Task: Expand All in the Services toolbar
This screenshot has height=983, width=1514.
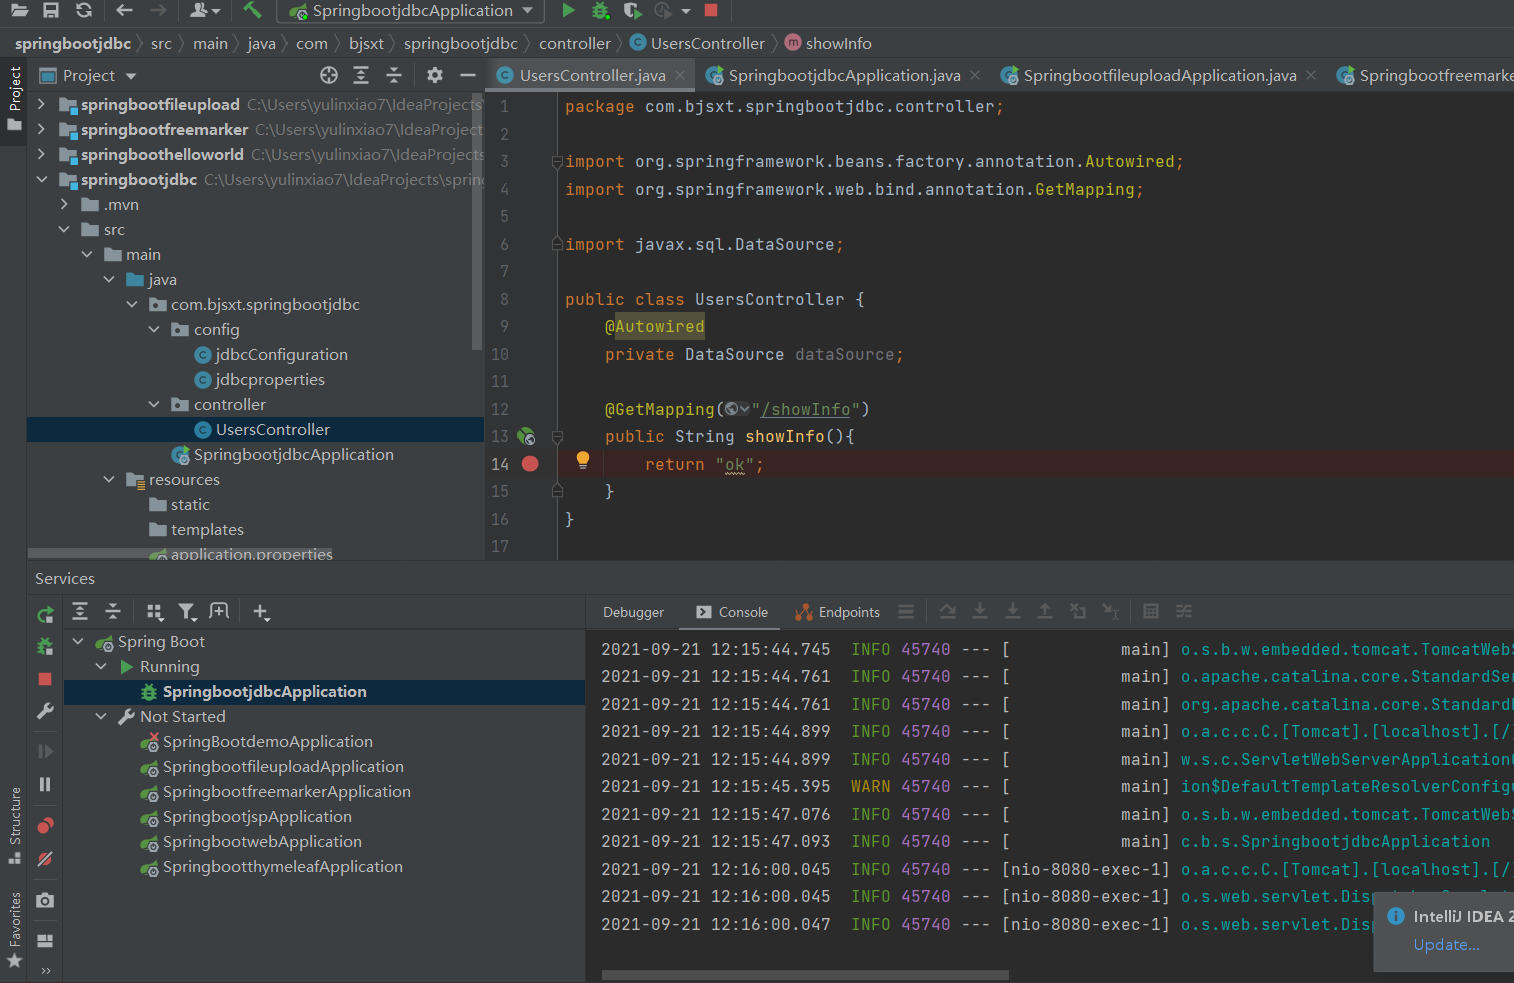Action: [x=81, y=612]
